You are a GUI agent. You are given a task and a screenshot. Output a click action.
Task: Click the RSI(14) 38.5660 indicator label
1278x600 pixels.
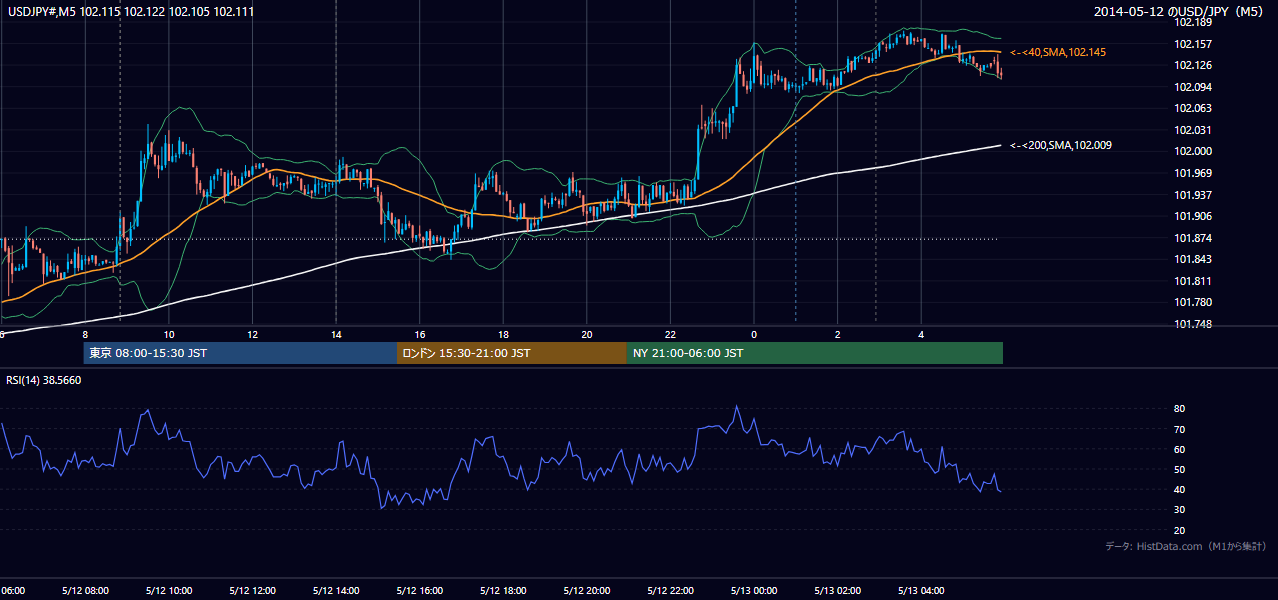pyautogui.click(x=44, y=381)
